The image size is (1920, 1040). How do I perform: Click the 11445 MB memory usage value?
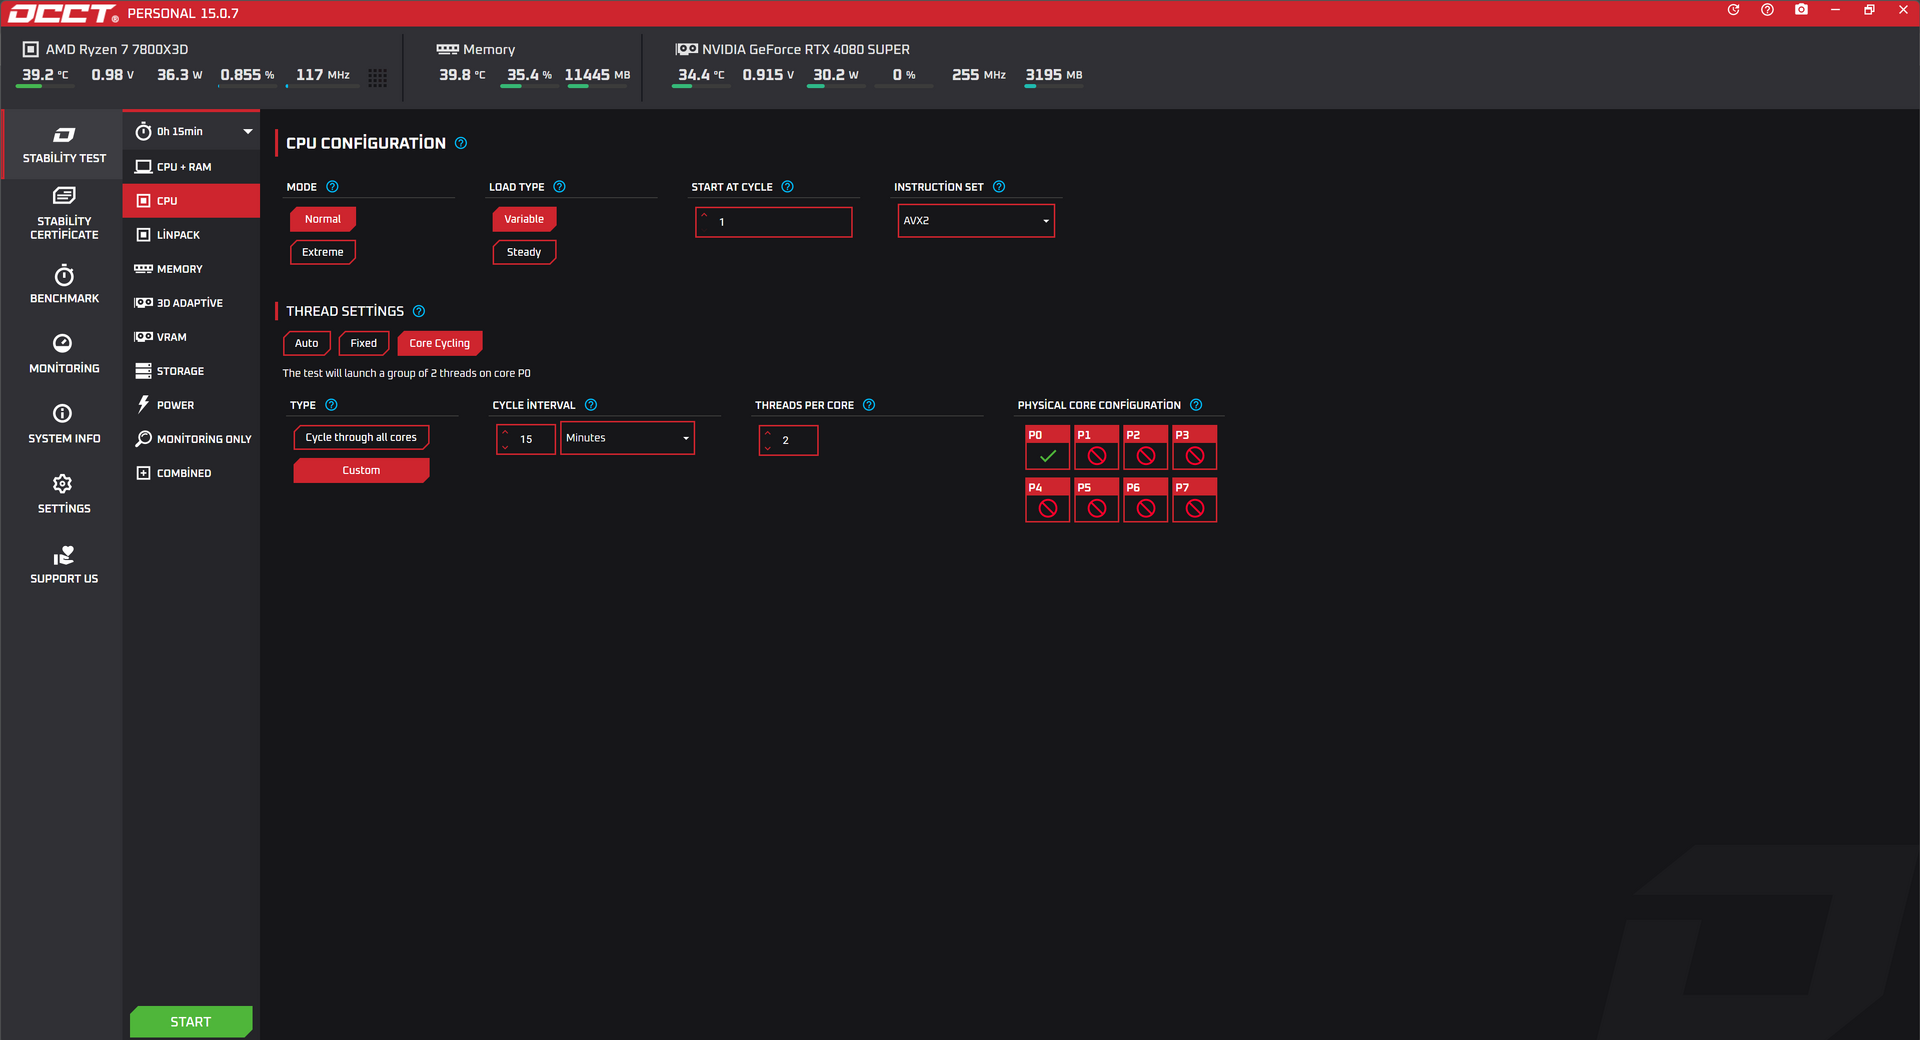(597, 75)
